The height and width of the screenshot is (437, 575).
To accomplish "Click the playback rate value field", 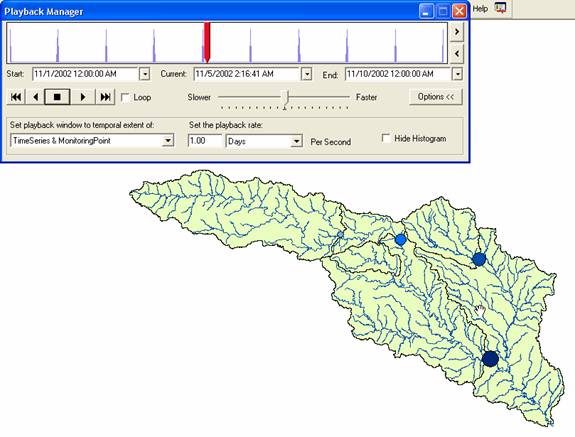I will [205, 141].
